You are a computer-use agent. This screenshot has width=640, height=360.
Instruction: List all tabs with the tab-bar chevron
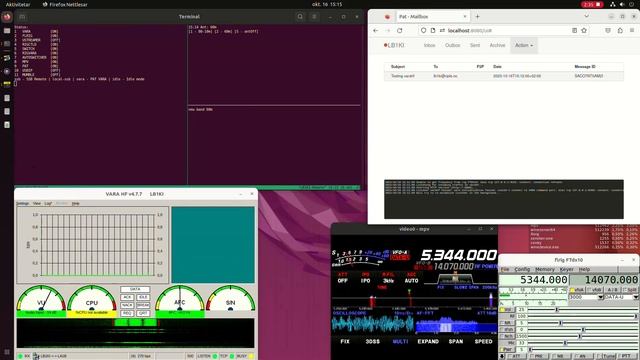[587, 17]
